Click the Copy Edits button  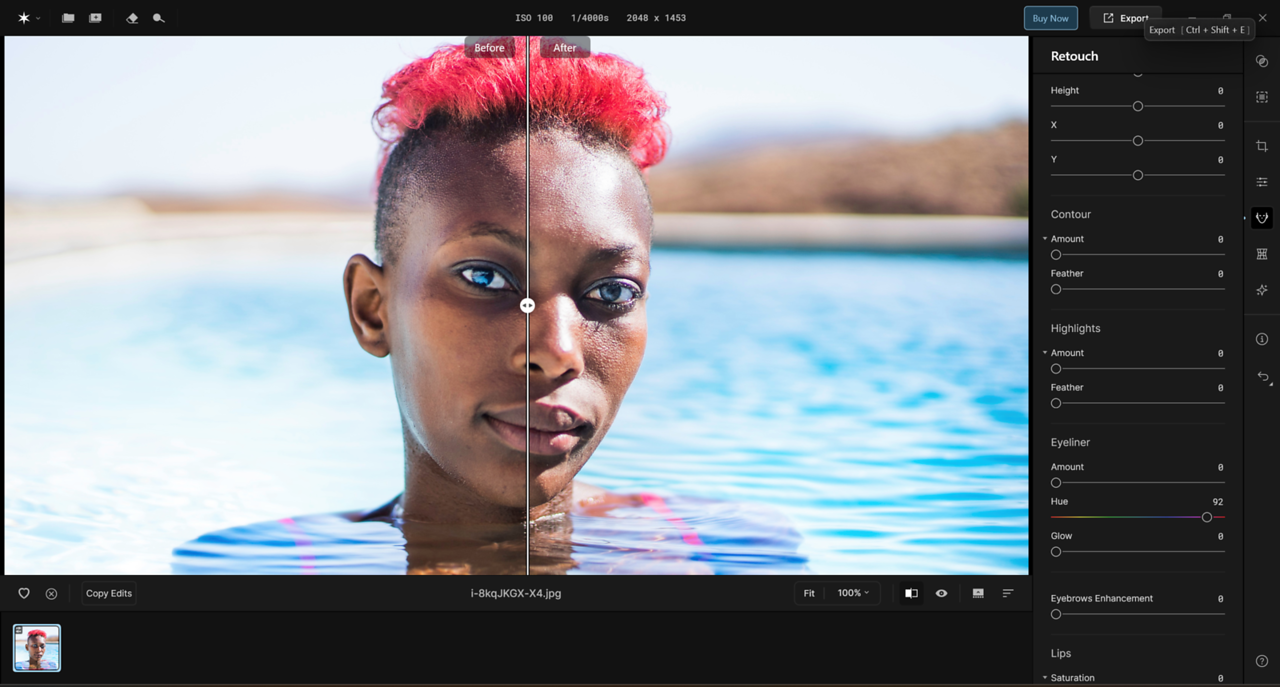[x=109, y=593]
